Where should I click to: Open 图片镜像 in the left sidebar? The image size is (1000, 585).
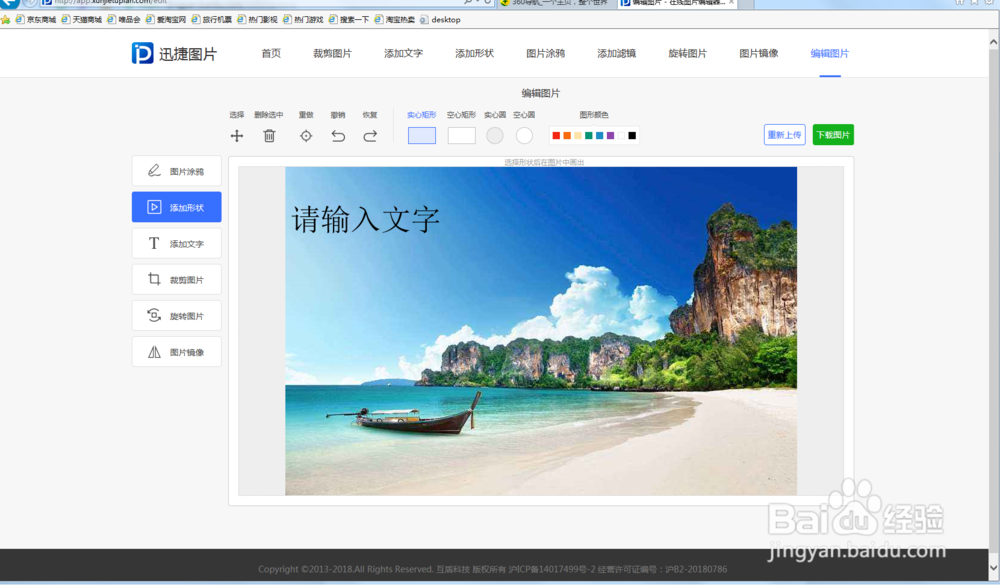click(177, 352)
